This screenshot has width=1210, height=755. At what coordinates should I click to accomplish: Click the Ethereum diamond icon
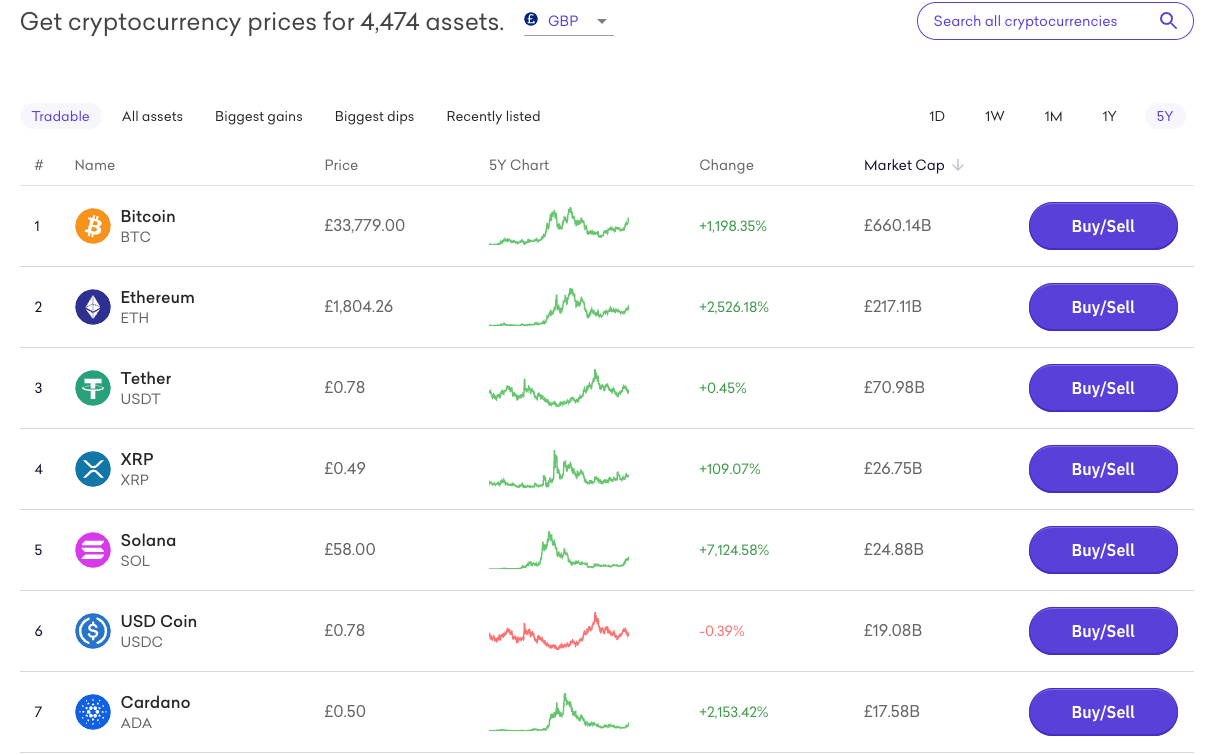click(93, 307)
